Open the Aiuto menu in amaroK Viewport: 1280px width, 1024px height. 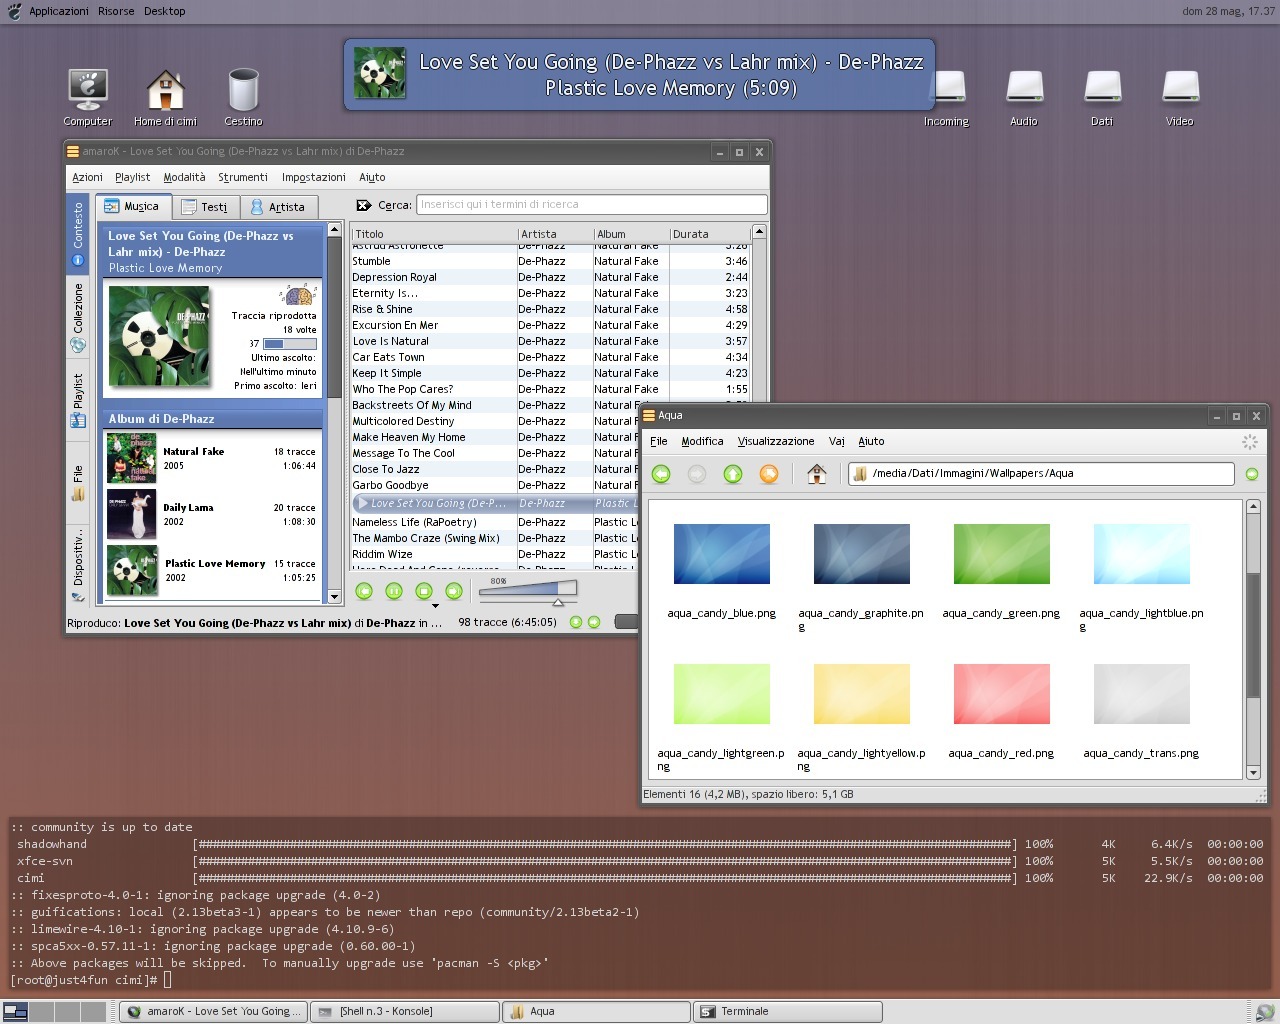click(372, 177)
